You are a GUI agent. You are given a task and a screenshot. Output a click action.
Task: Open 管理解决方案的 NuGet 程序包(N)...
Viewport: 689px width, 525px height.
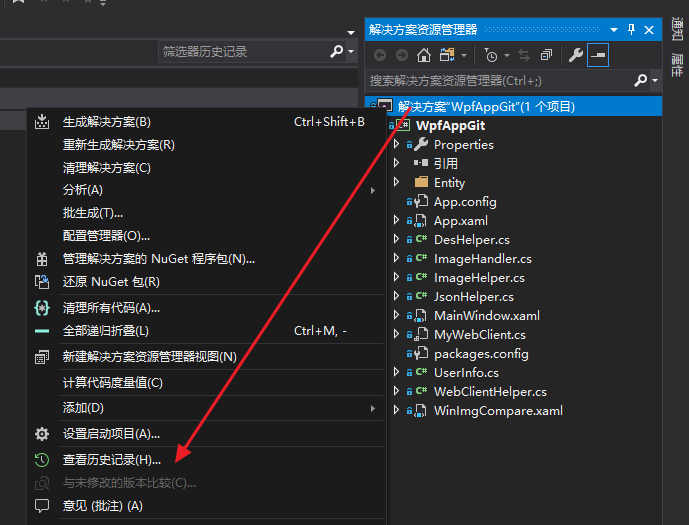[x=205, y=259]
